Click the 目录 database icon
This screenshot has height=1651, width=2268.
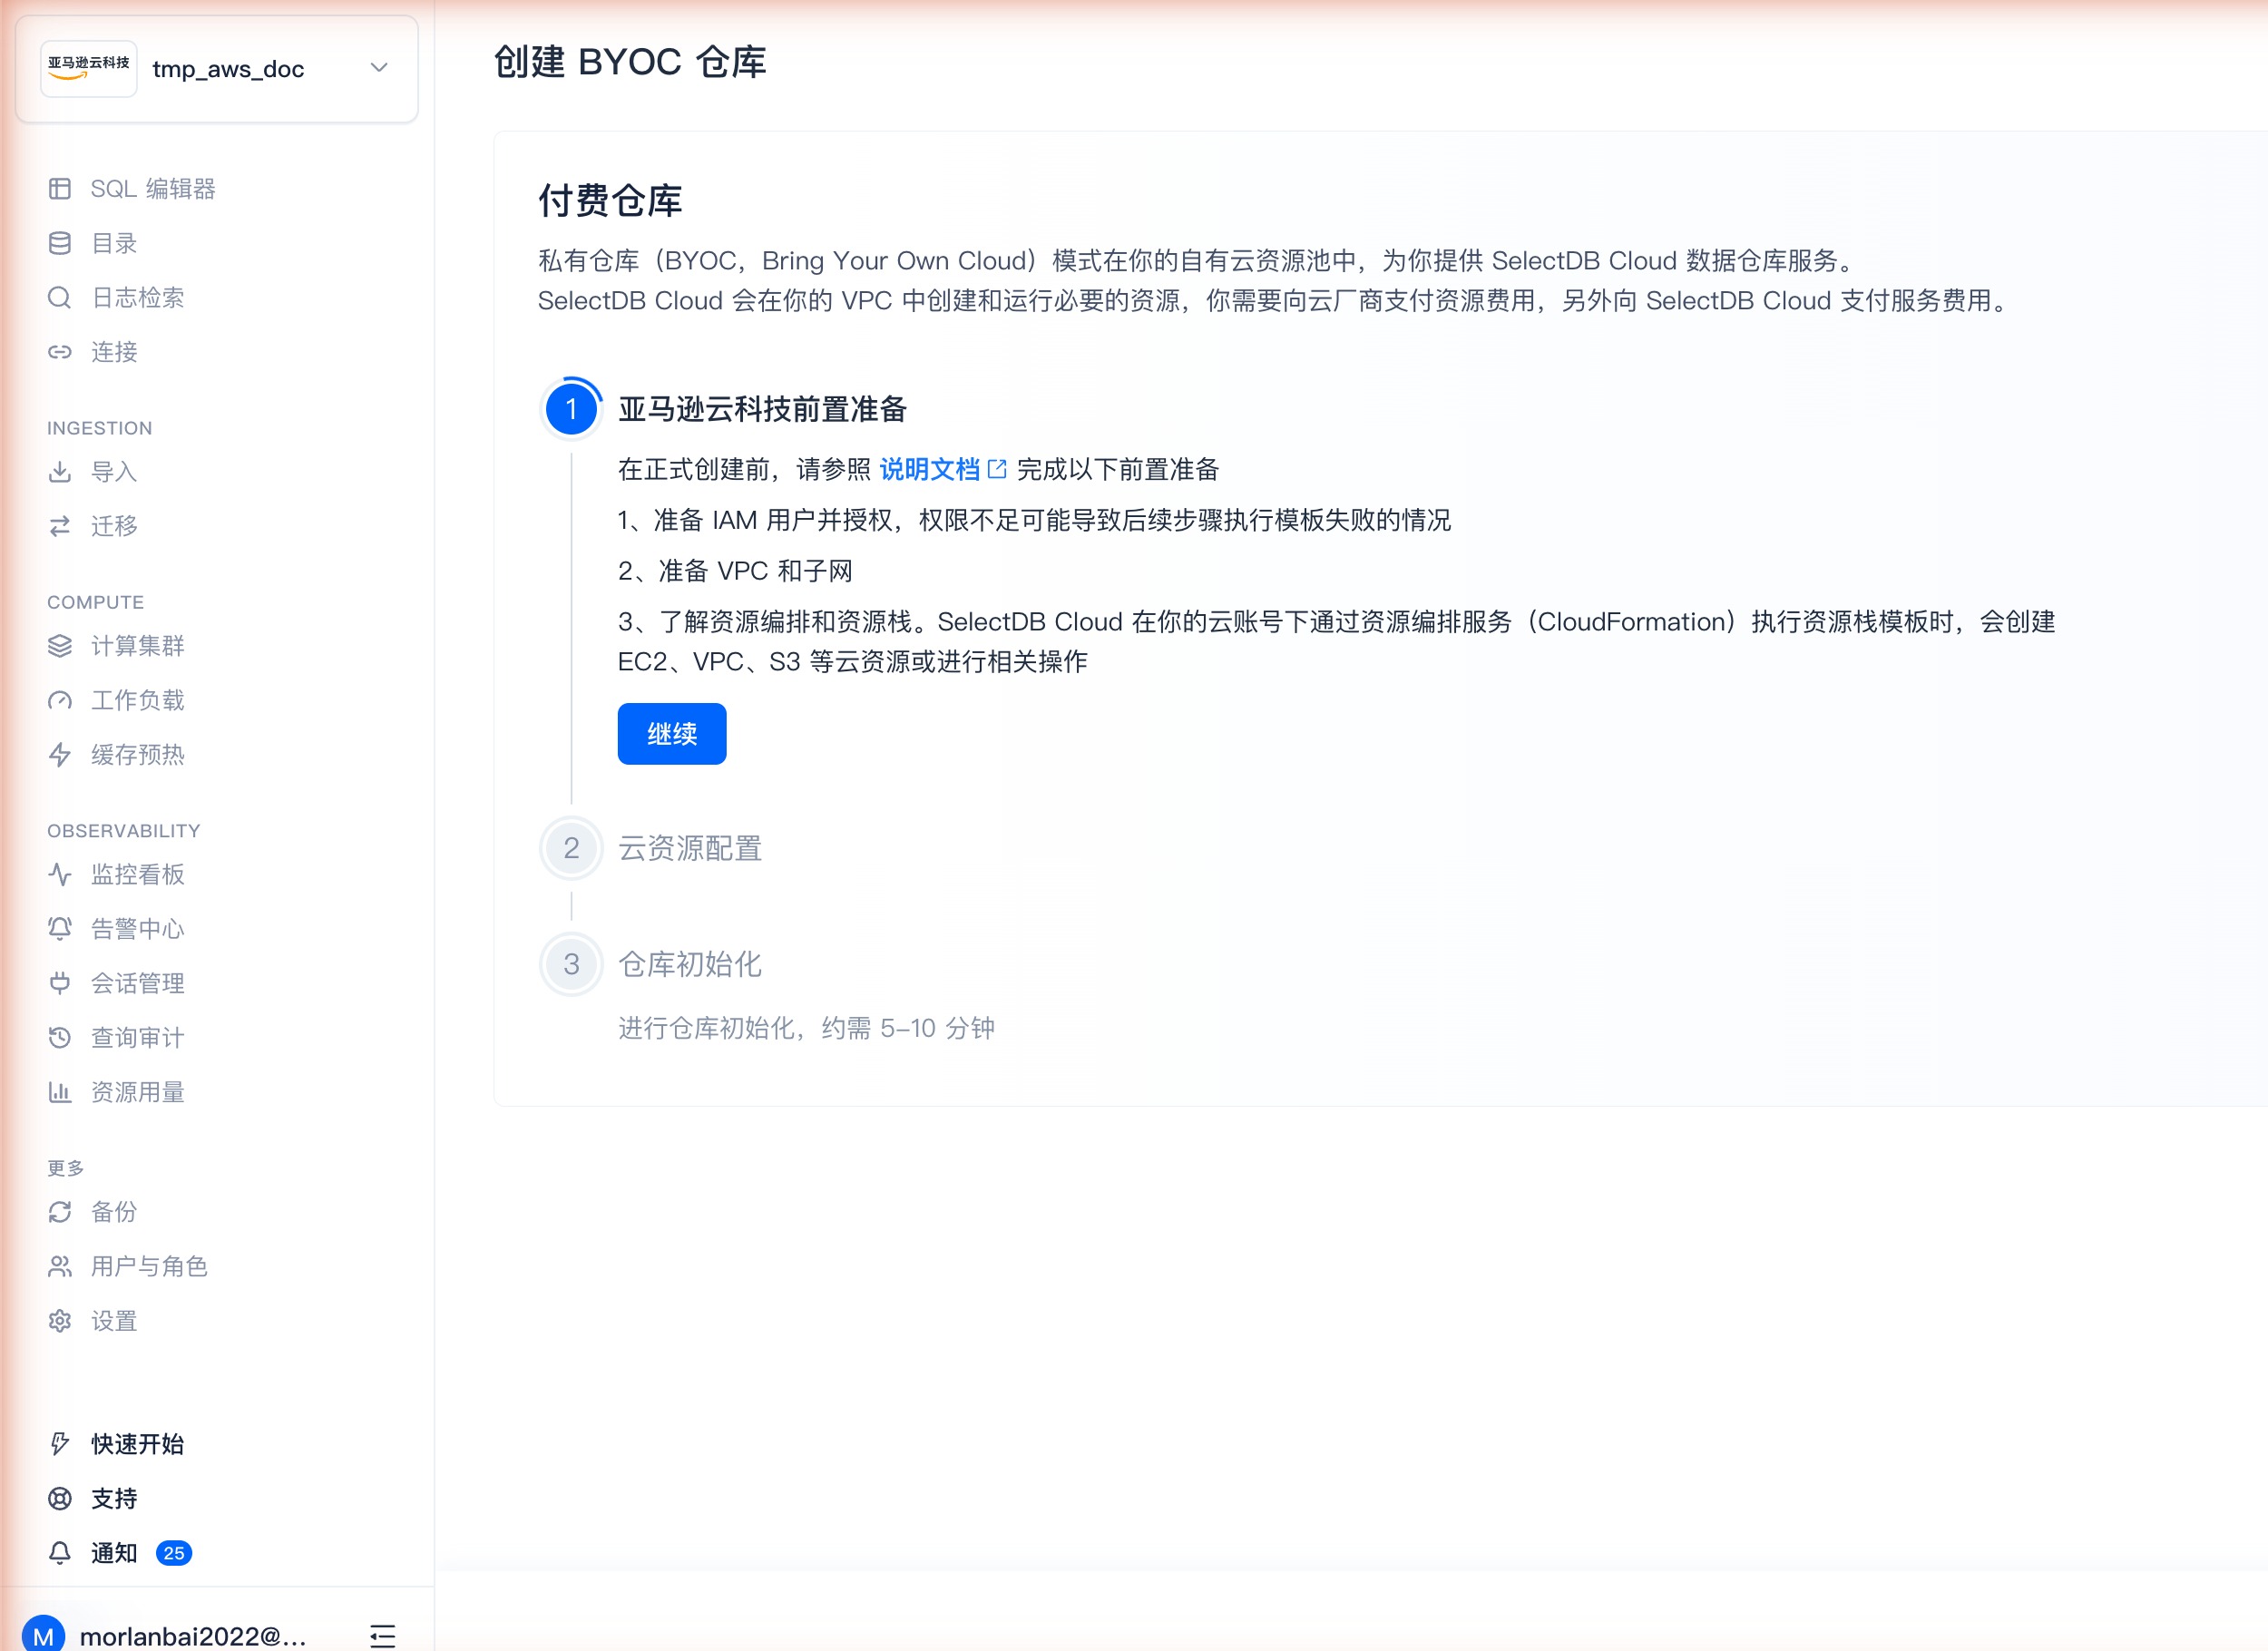60,243
